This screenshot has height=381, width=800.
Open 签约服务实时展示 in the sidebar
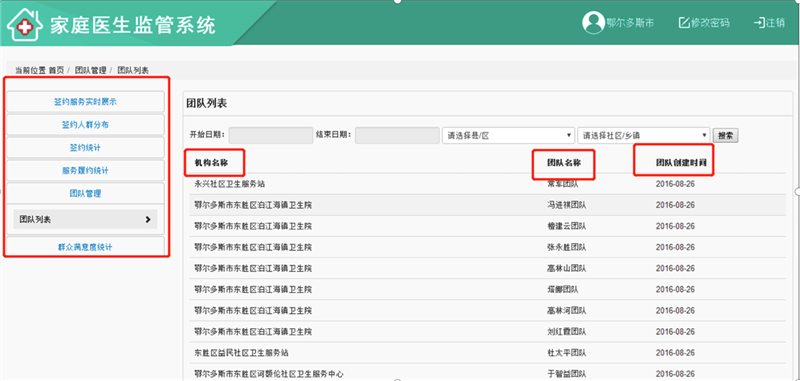(85, 101)
